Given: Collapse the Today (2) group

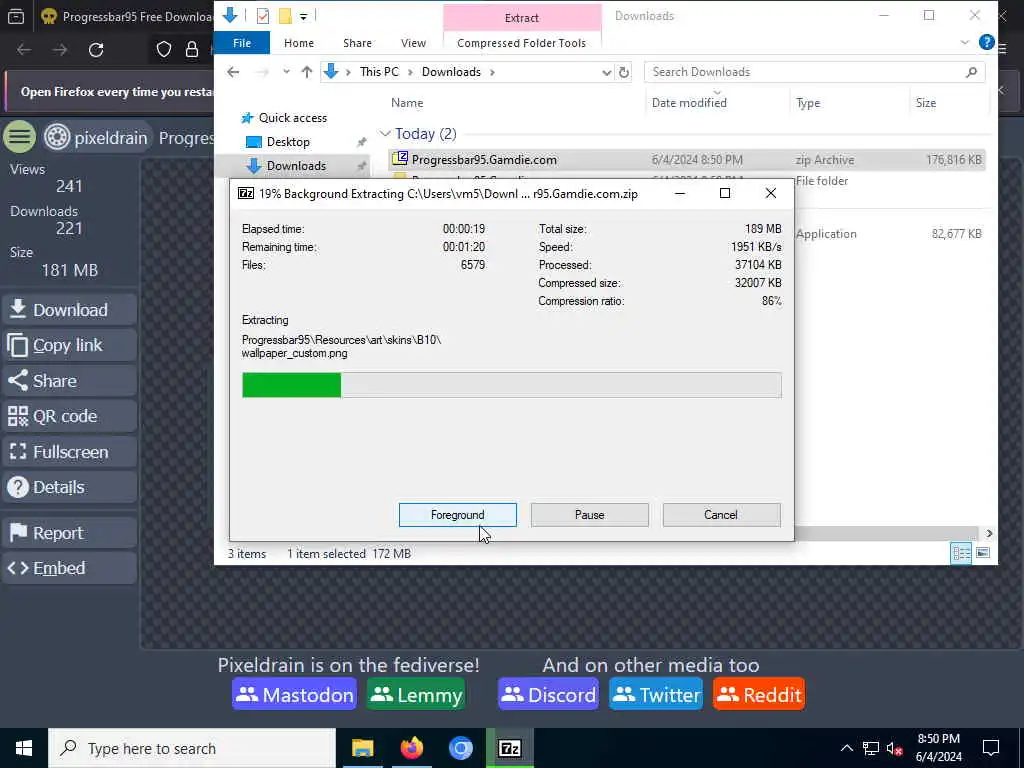Looking at the screenshot, I should pyautogui.click(x=385, y=134).
